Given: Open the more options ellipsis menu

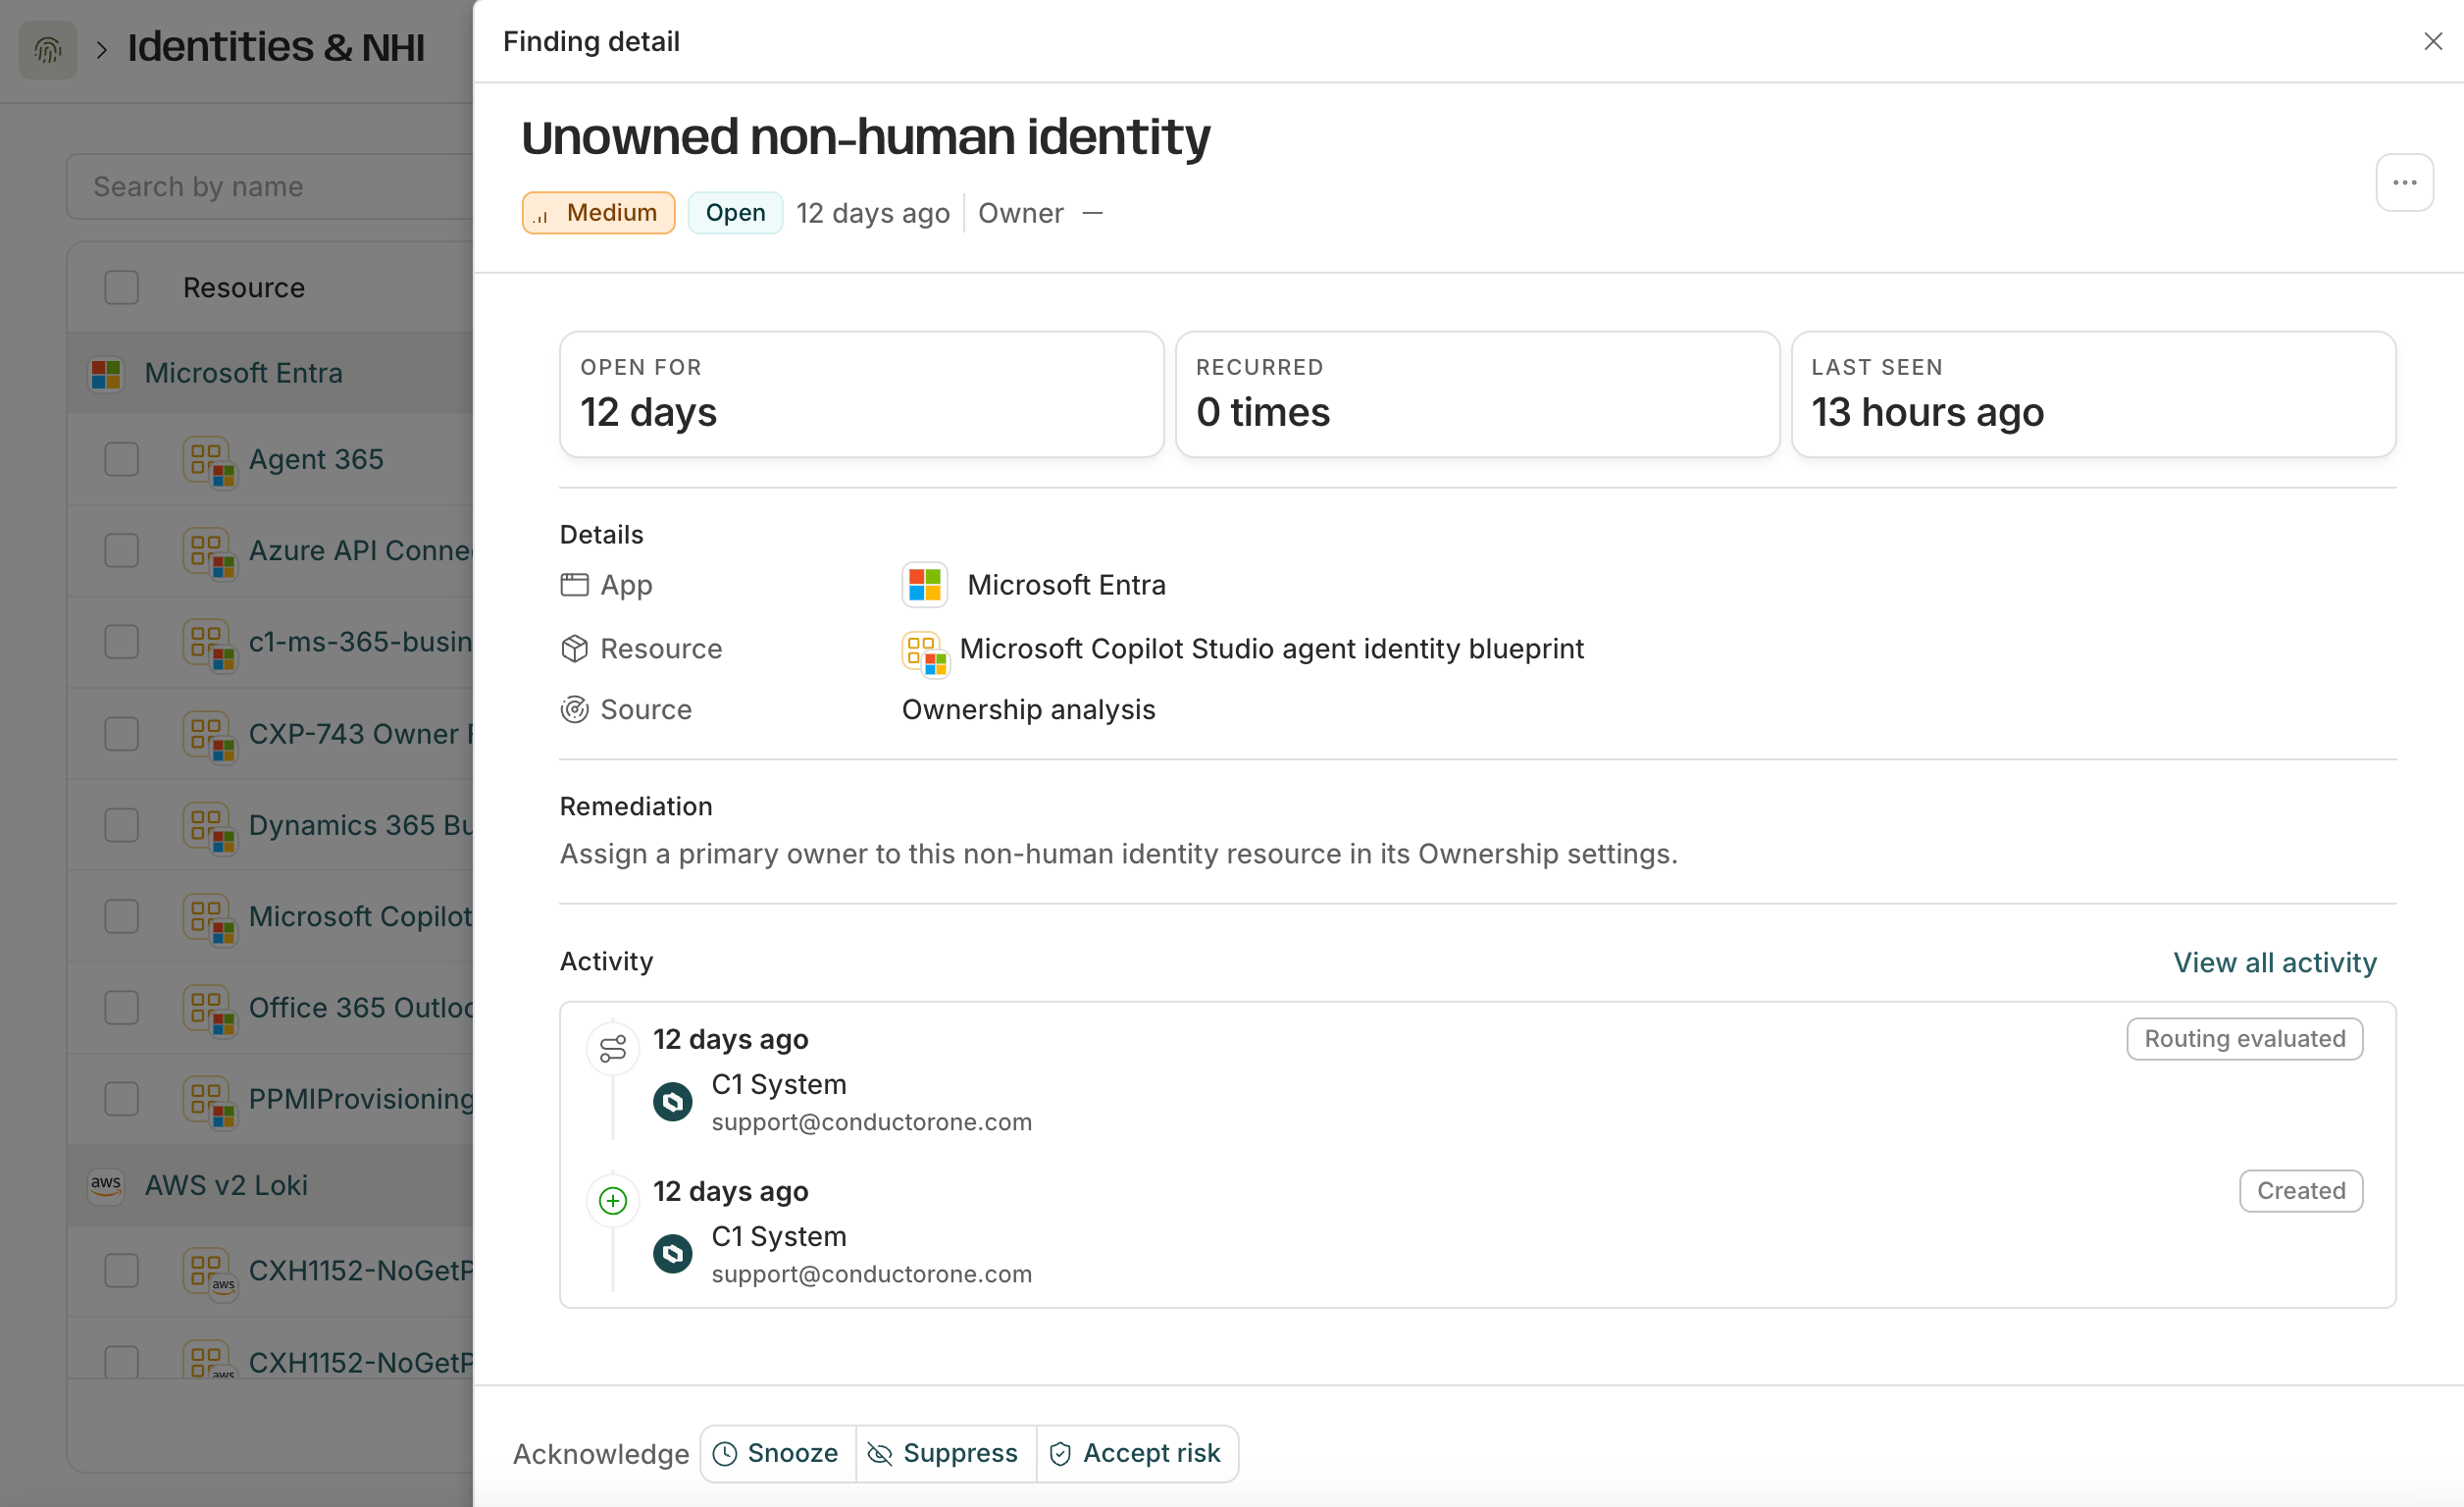Looking at the screenshot, I should point(2404,183).
